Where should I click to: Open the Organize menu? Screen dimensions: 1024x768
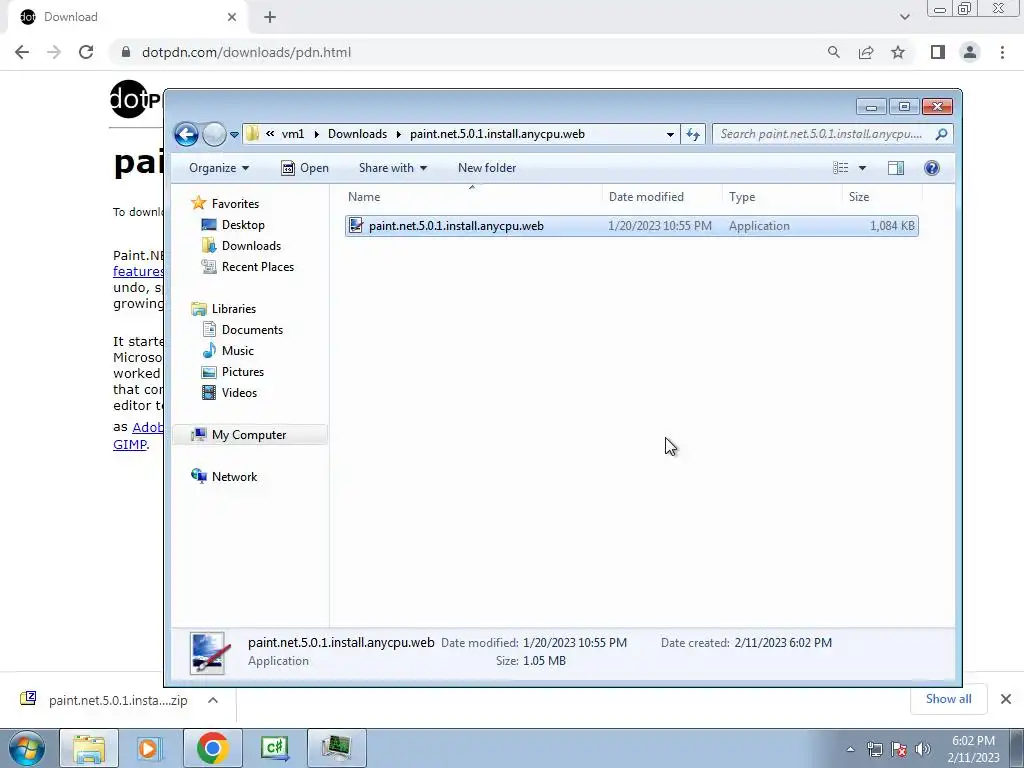[219, 168]
